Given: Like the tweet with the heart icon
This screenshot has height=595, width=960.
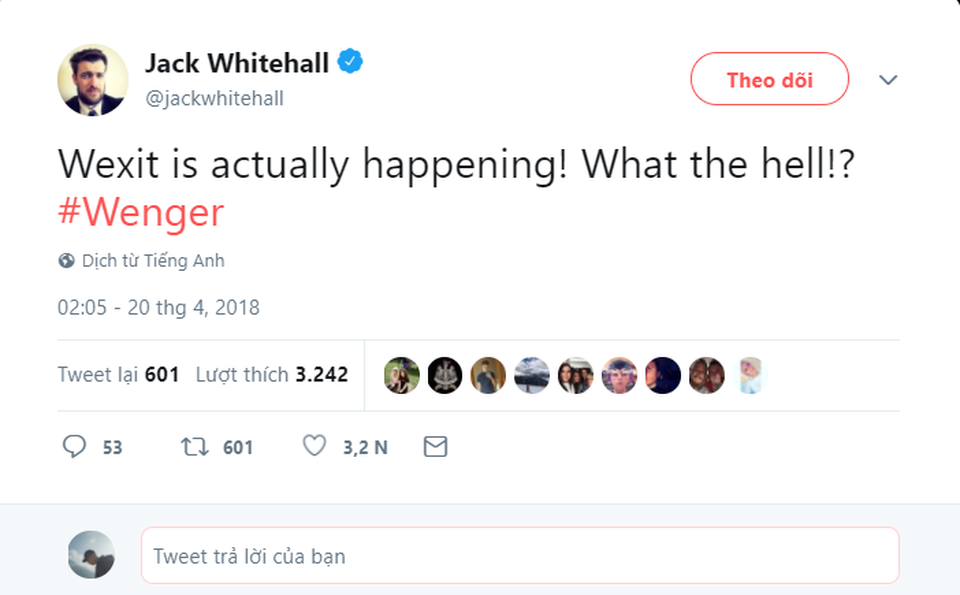Looking at the screenshot, I should pyautogui.click(x=315, y=446).
